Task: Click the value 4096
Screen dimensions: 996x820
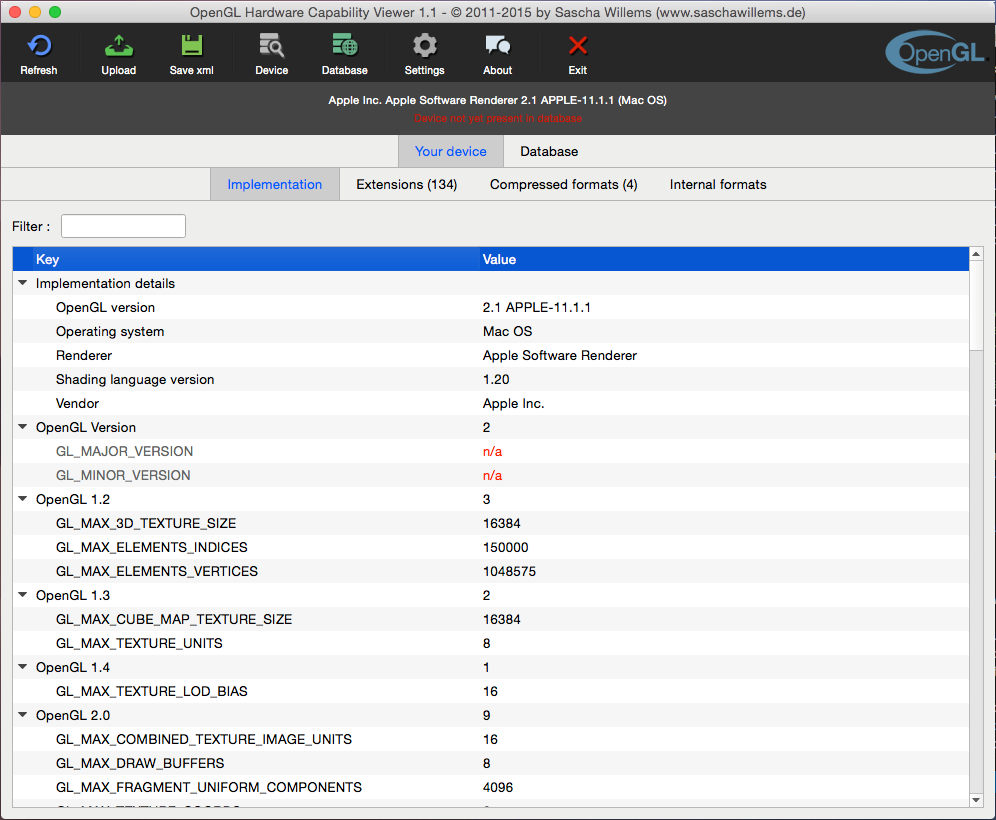Action: 498,788
